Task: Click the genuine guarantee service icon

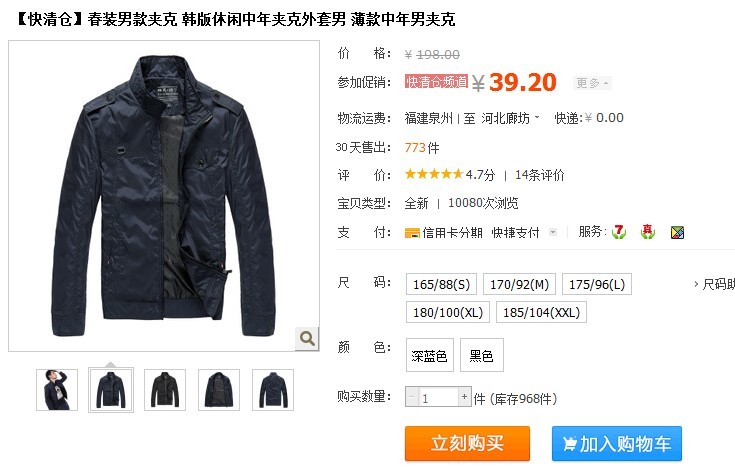Action: [x=648, y=232]
